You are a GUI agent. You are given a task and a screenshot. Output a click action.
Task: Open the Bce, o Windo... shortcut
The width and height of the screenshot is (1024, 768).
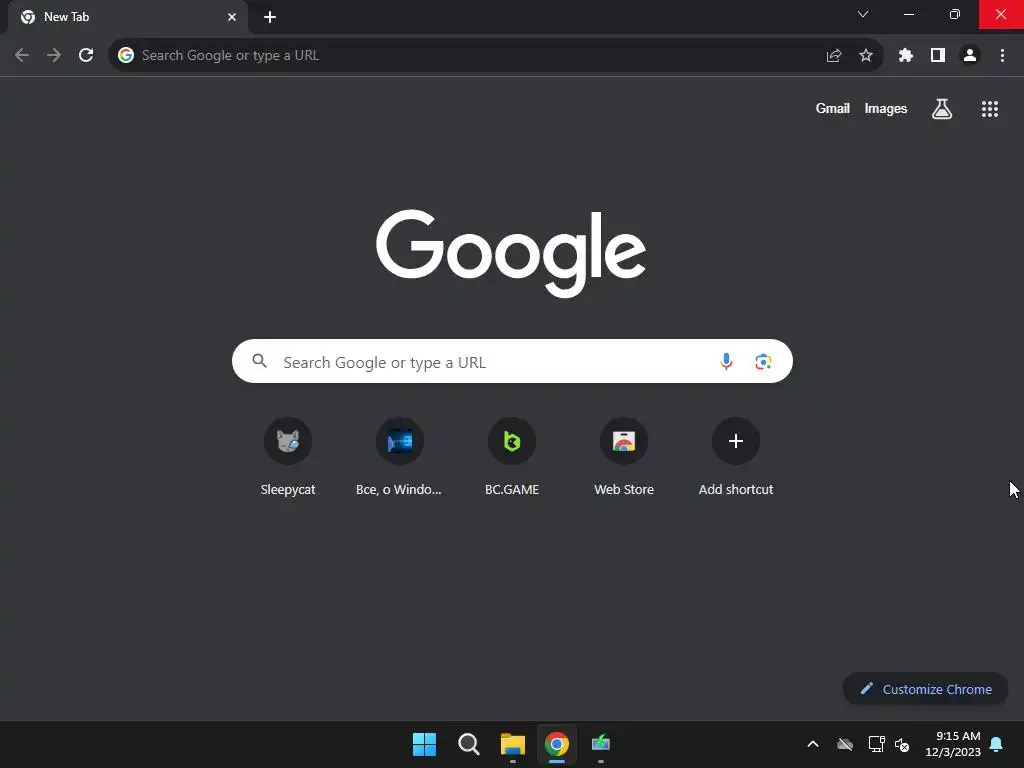pyautogui.click(x=399, y=456)
